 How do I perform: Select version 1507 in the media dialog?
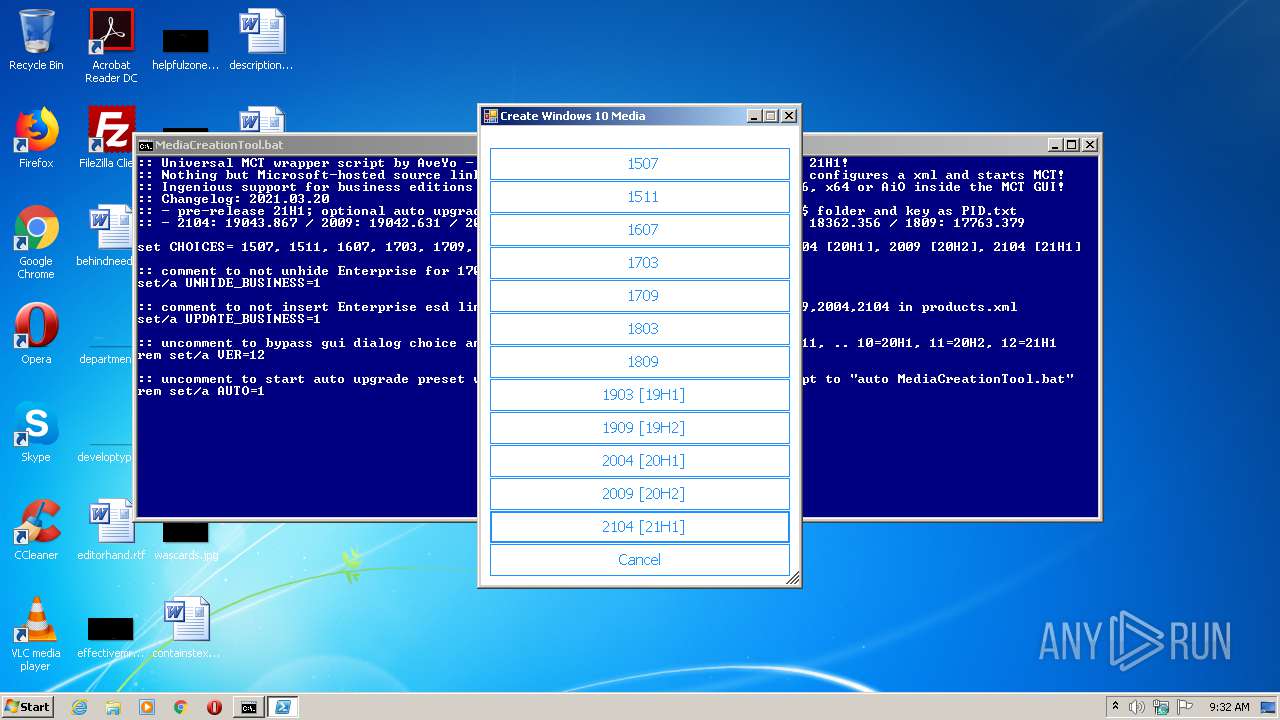click(640, 164)
